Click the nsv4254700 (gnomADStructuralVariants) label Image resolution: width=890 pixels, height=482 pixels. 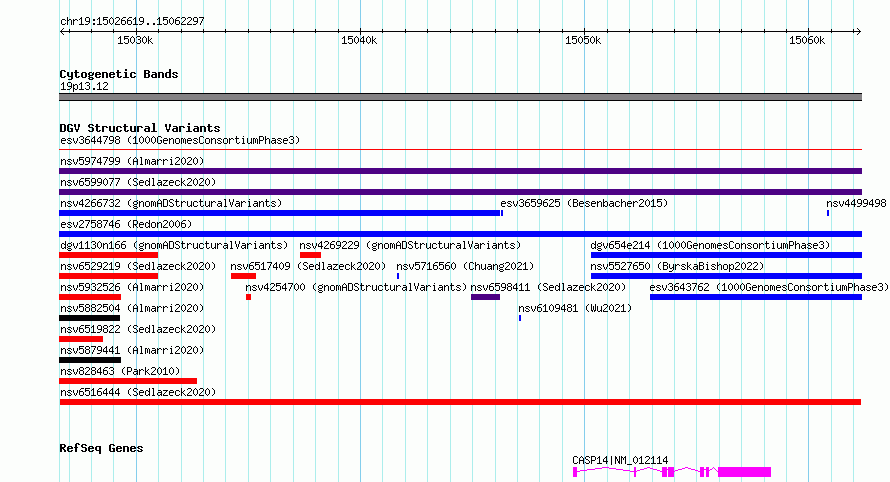(x=356, y=287)
